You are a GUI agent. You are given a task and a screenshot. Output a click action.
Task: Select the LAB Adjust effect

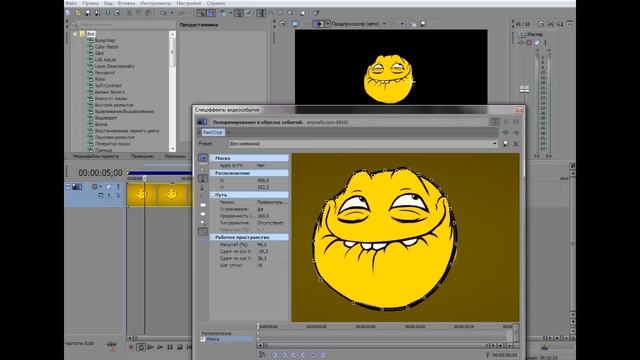105,60
